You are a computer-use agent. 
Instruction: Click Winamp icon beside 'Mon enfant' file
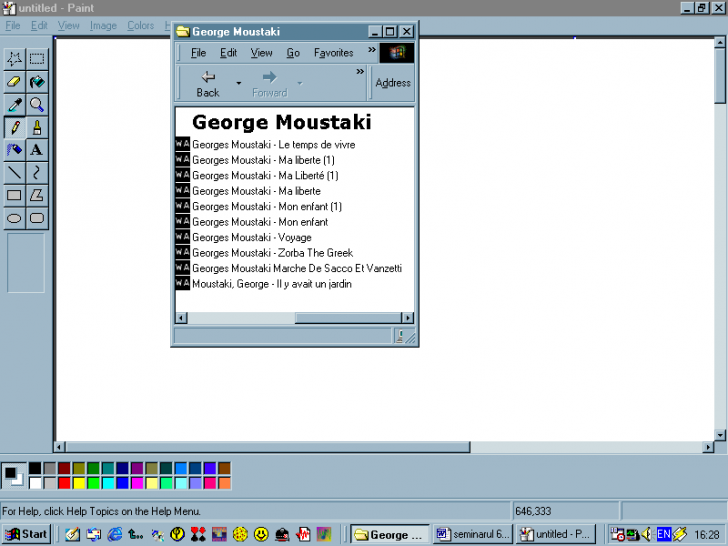[x=182, y=221]
